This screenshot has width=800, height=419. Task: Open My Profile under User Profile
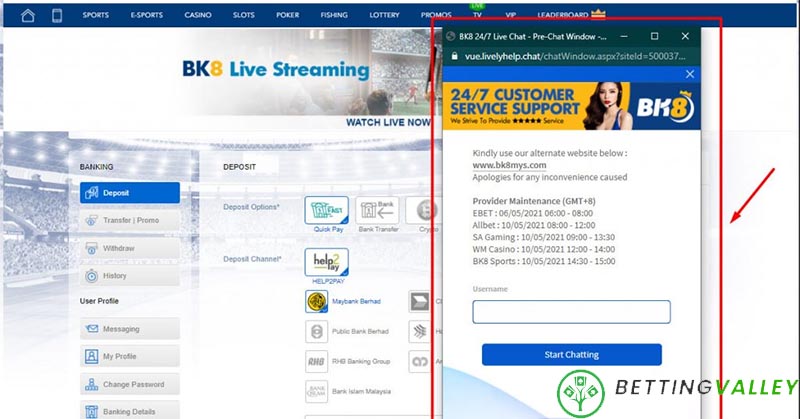(130, 356)
